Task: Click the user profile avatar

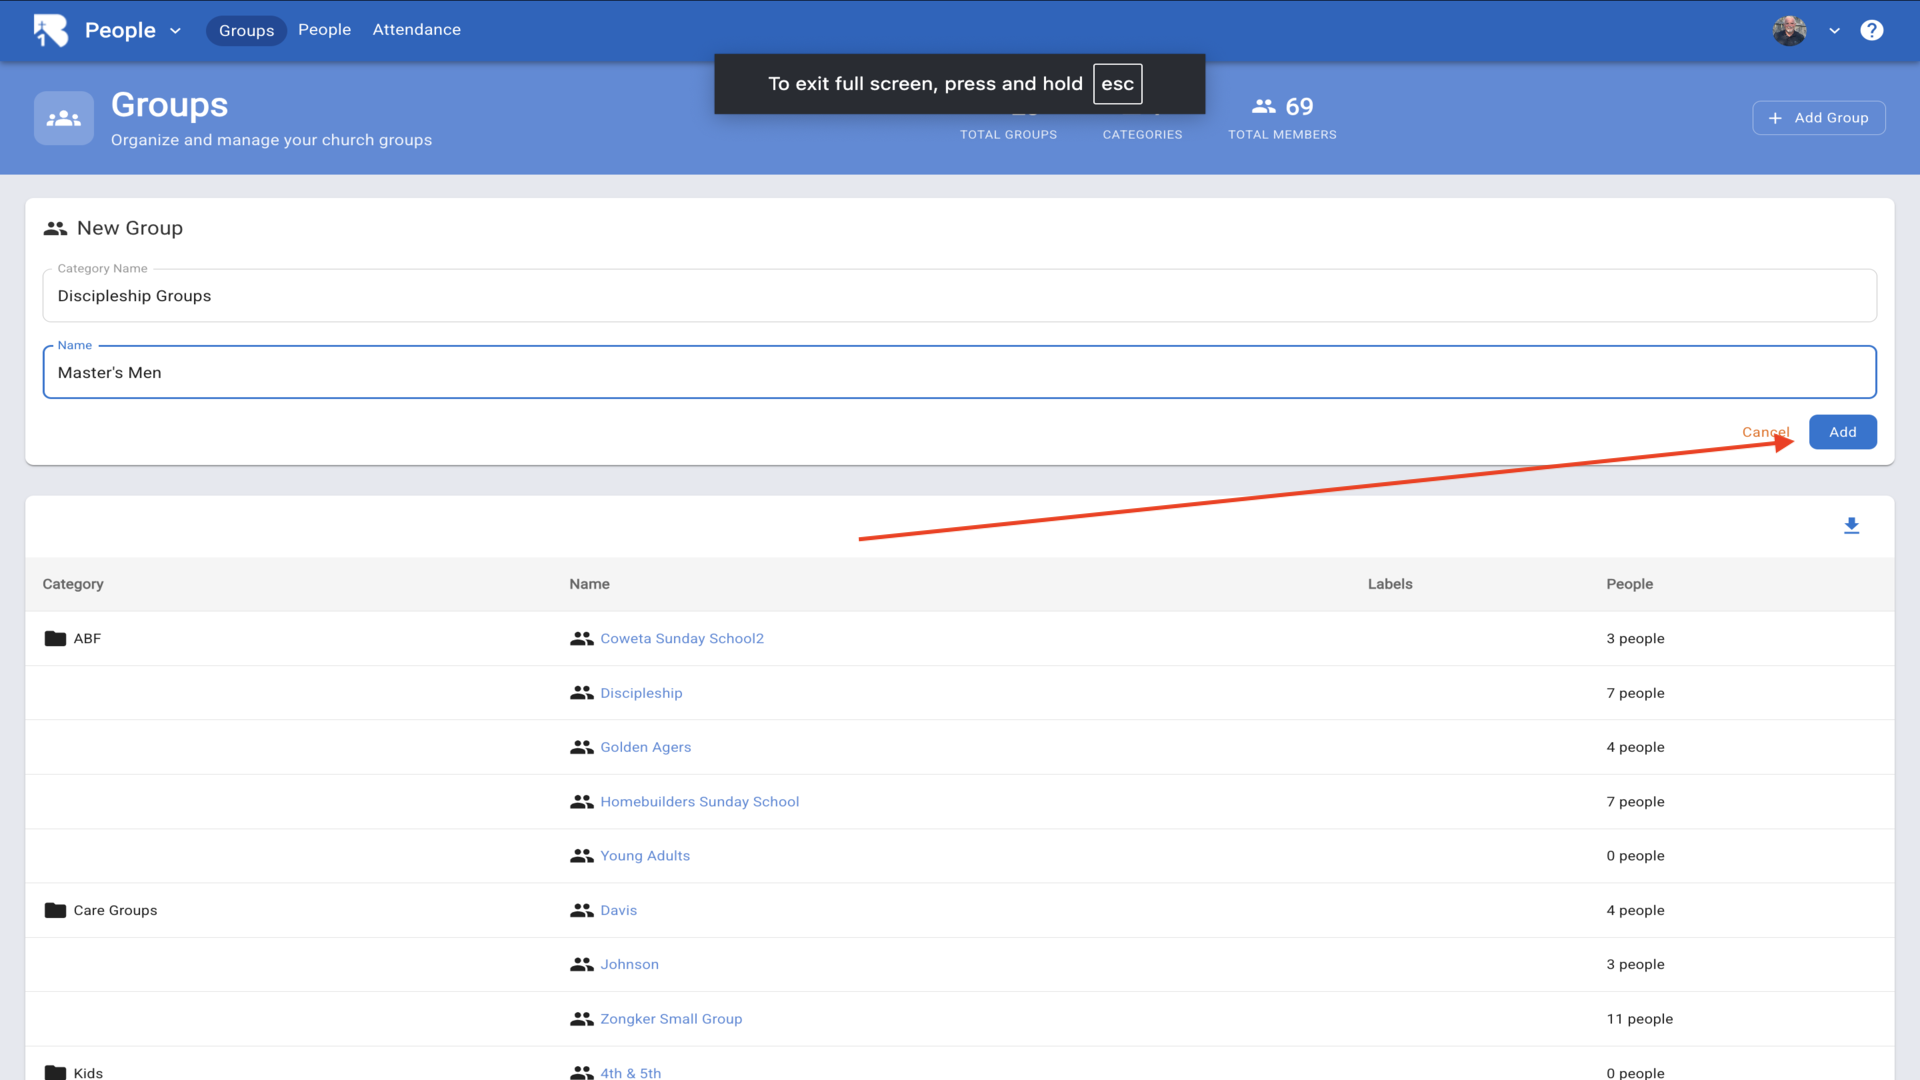Action: coord(1789,30)
